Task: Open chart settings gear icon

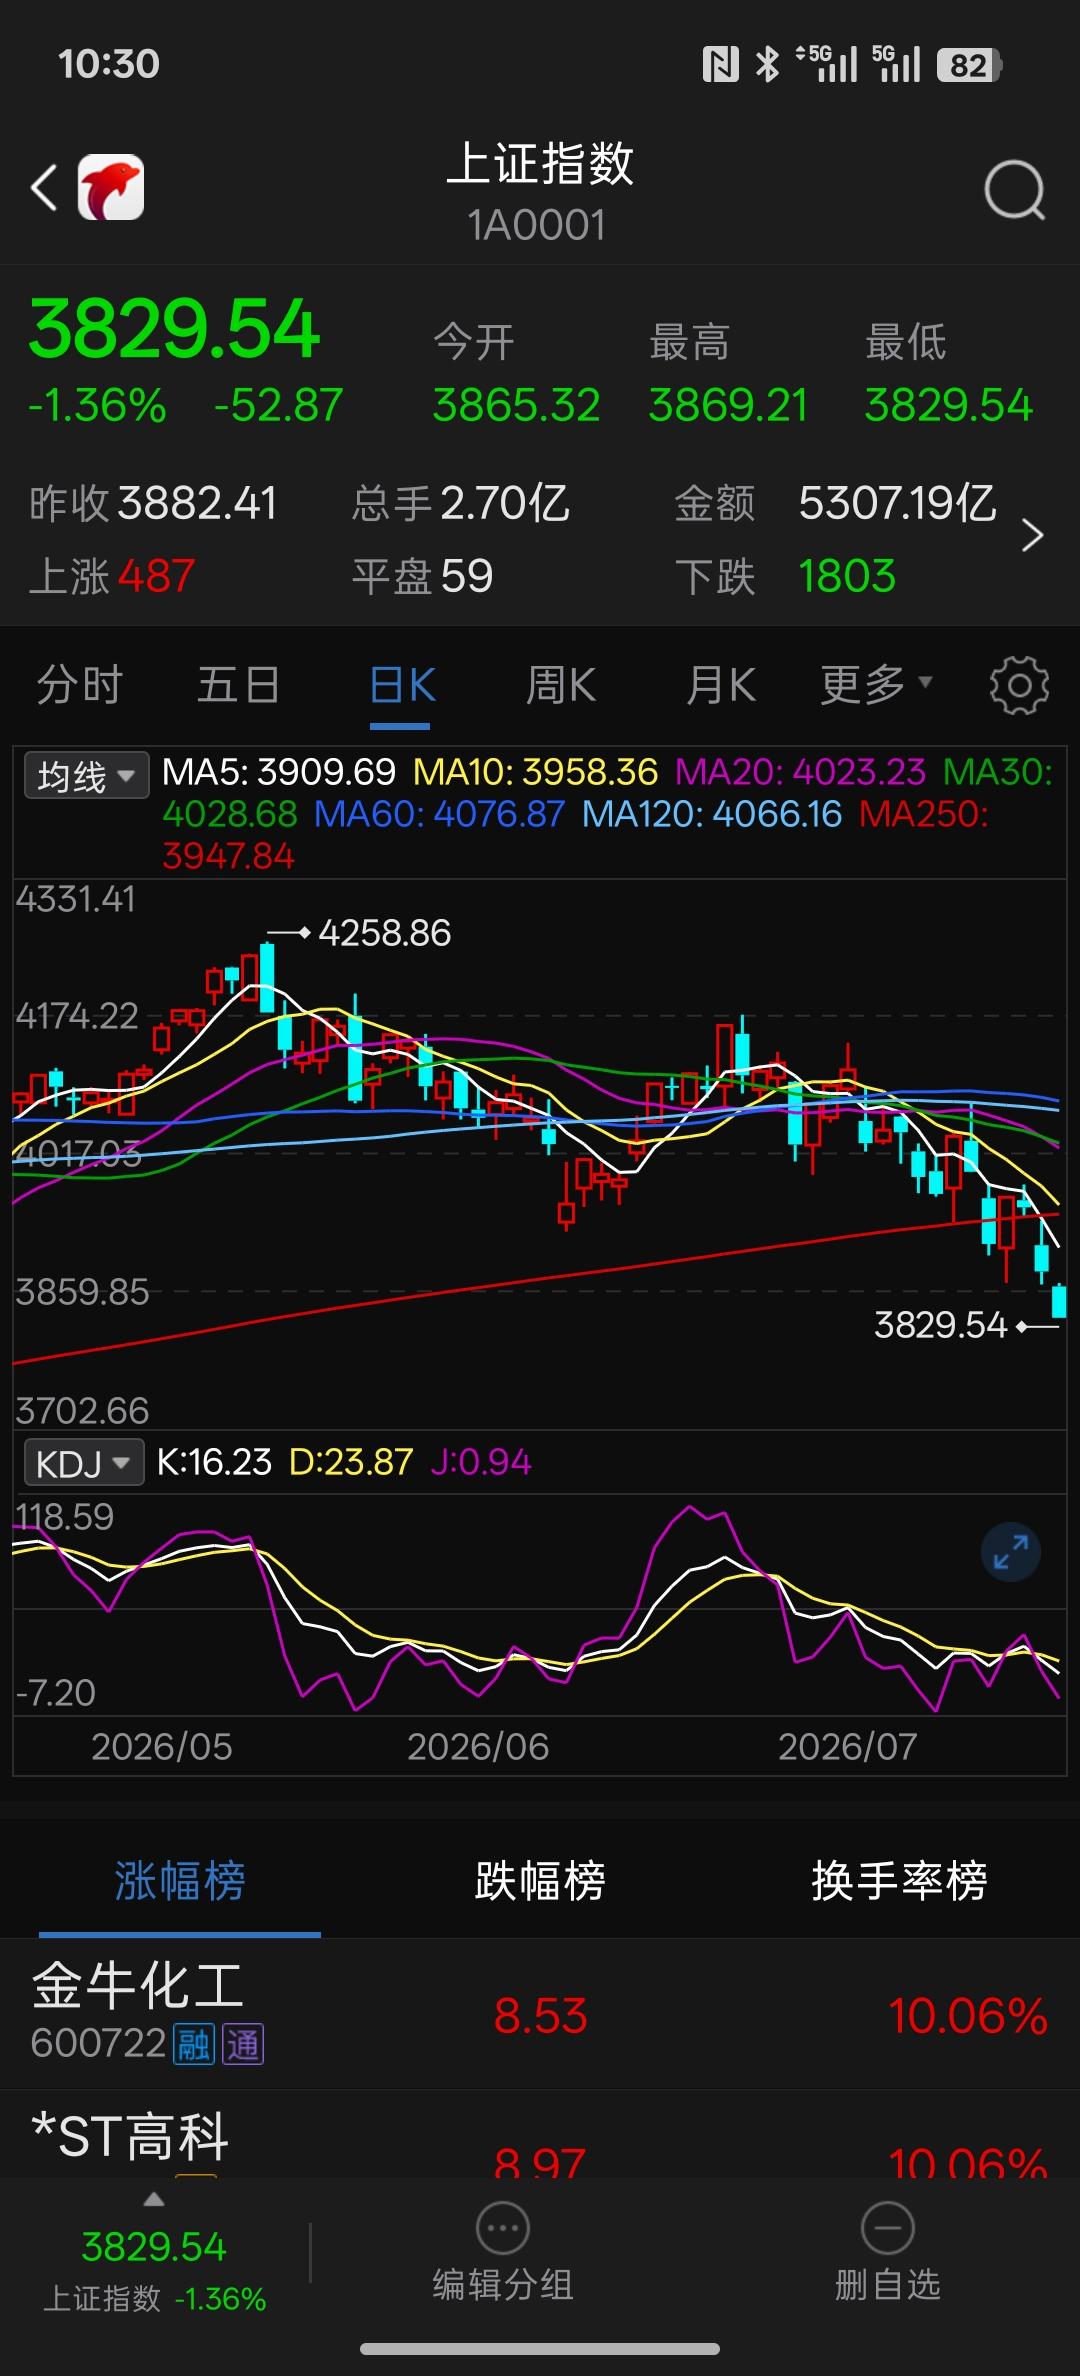Action: (x=1019, y=685)
